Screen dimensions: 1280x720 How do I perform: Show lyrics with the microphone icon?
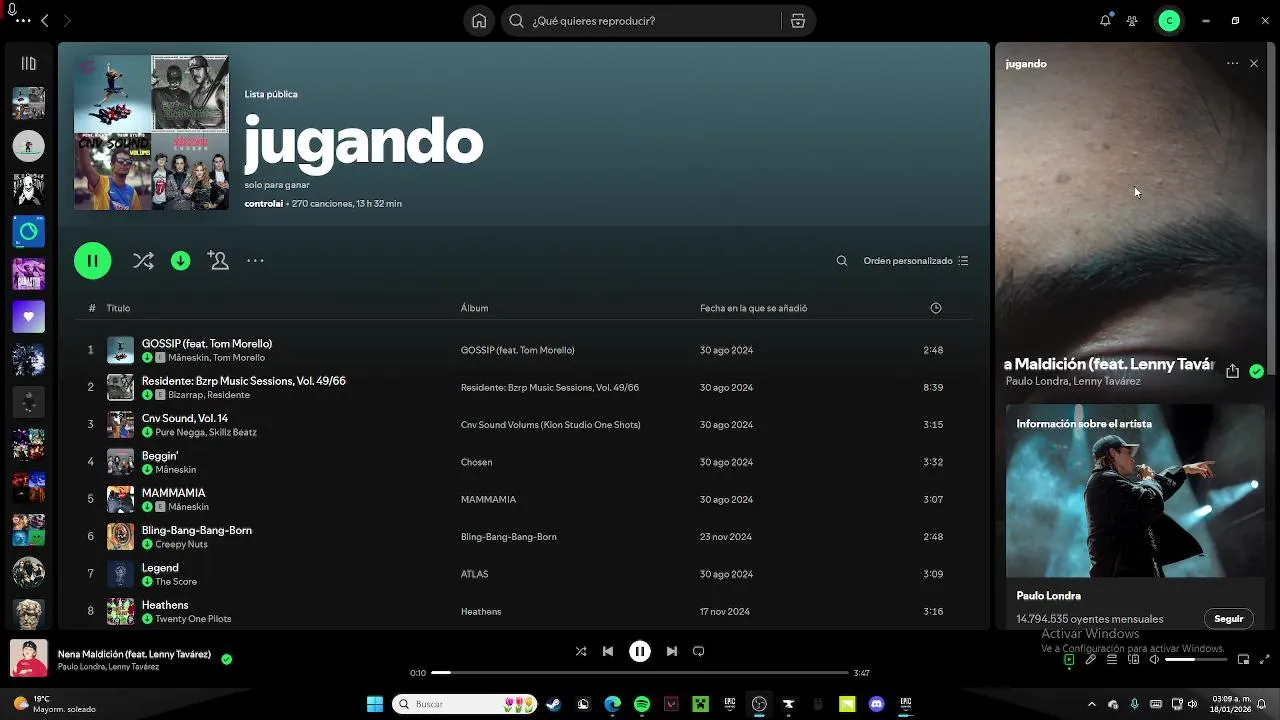[1091, 660]
